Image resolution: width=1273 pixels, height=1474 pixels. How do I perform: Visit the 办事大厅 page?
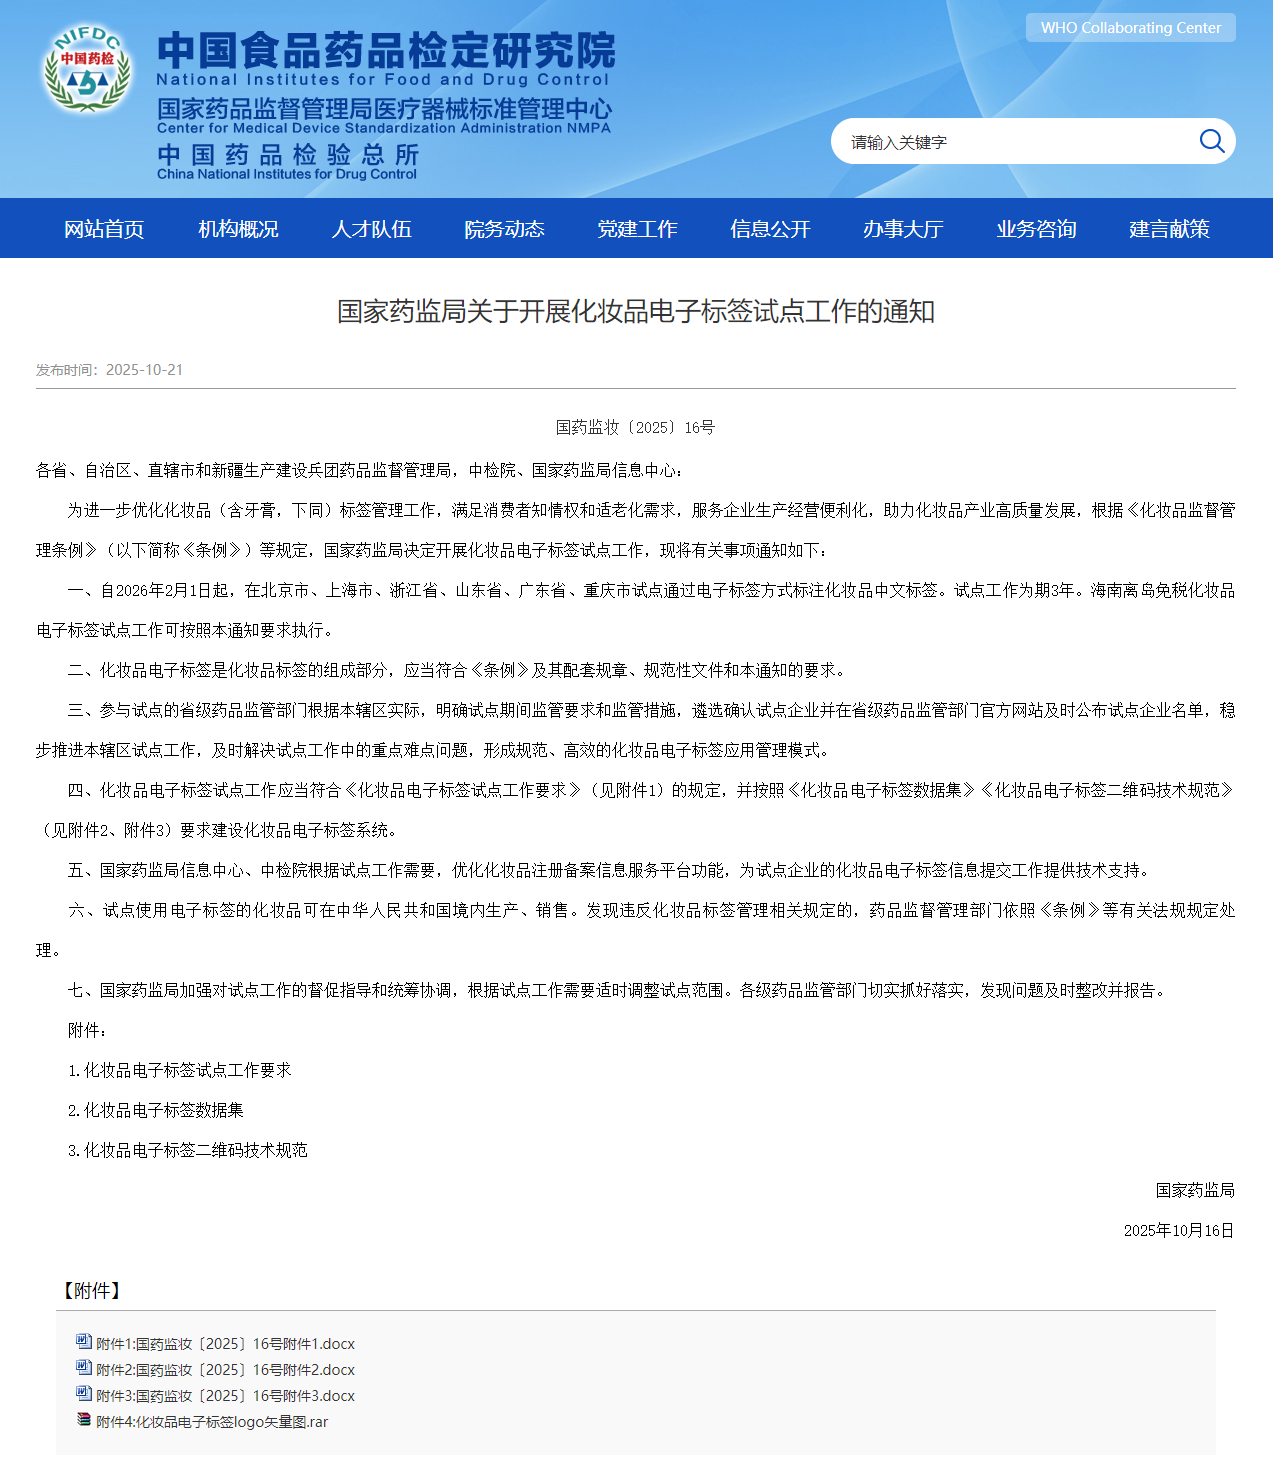(x=903, y=229)
